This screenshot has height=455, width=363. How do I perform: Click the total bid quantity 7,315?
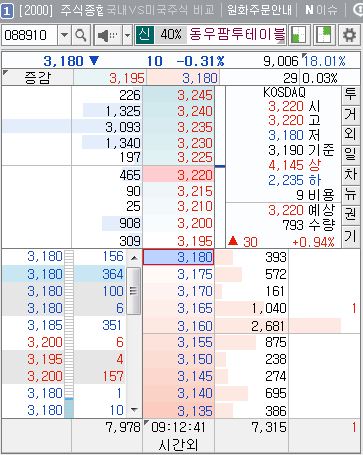pos(269,427)
